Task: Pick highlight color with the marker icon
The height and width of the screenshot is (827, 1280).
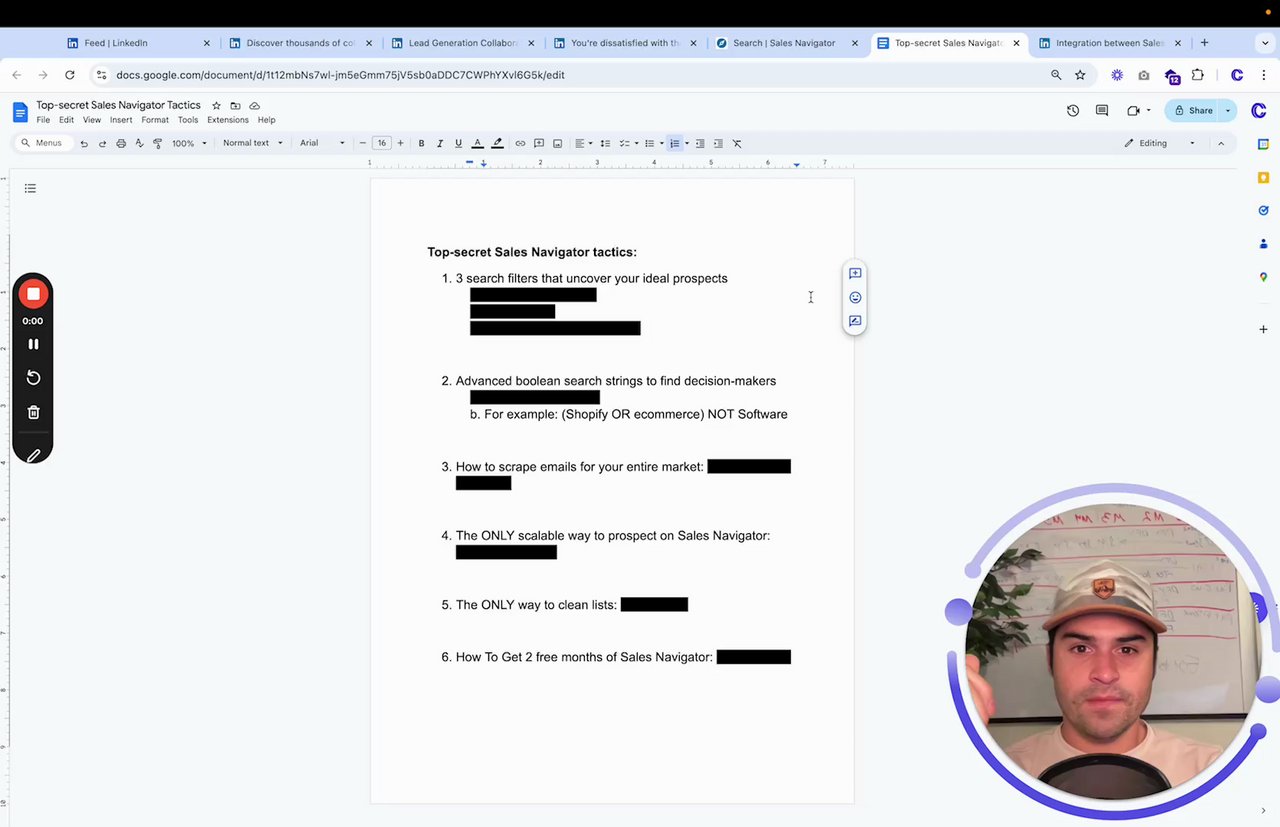Action: (497, 143)
